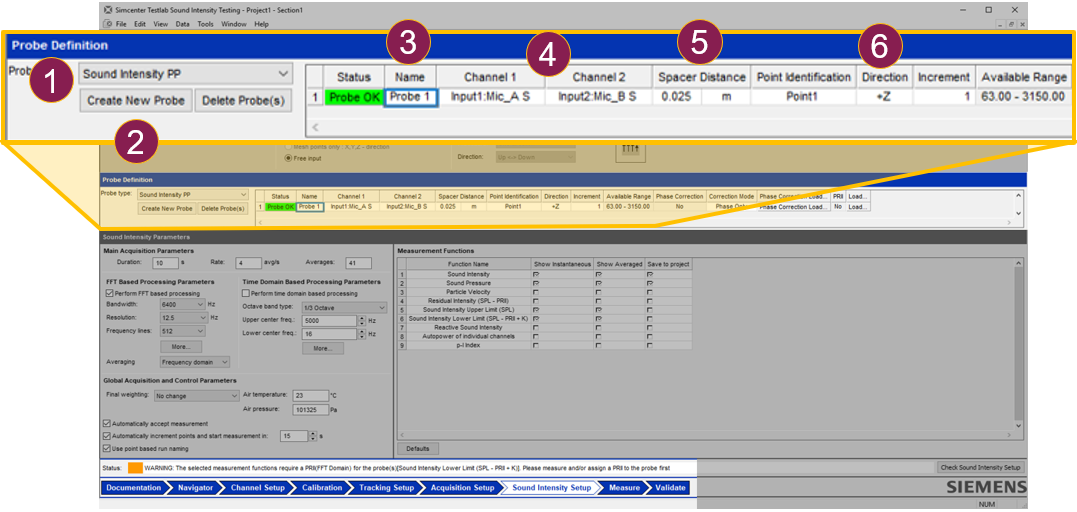Click the Lower center freq stepper arrows
The image size is (1077, 512).
(361, 334)
